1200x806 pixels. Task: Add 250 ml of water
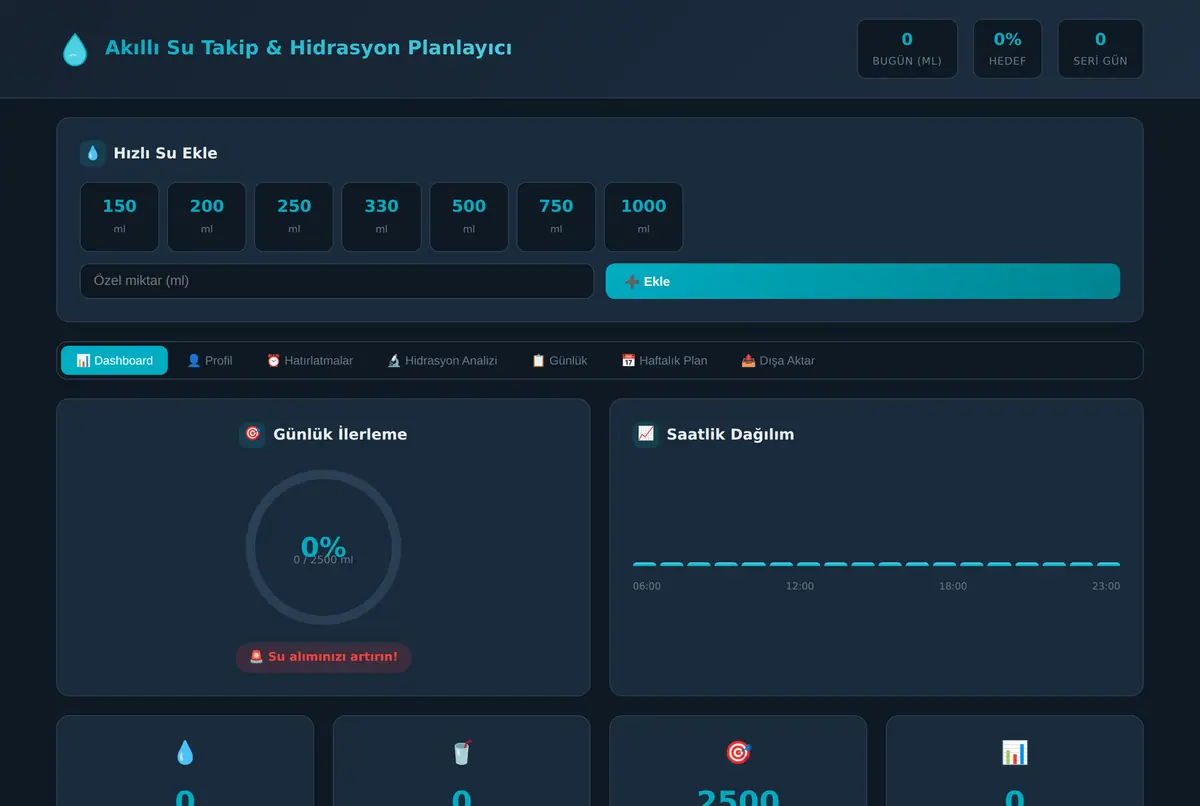(x=294, y=217)
